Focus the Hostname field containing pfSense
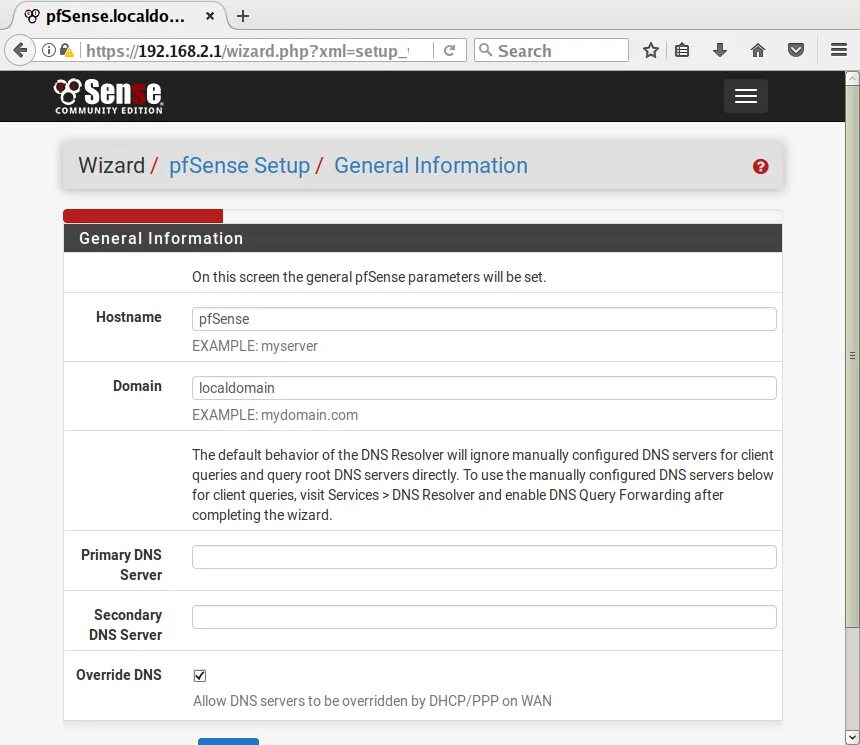This screenshot has width=860, height=745. click(484, 319)
